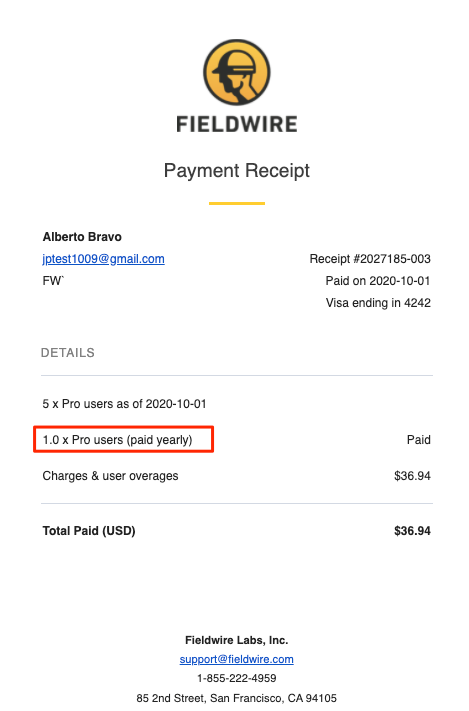Click the Paid status label

[x=419, y=440]
